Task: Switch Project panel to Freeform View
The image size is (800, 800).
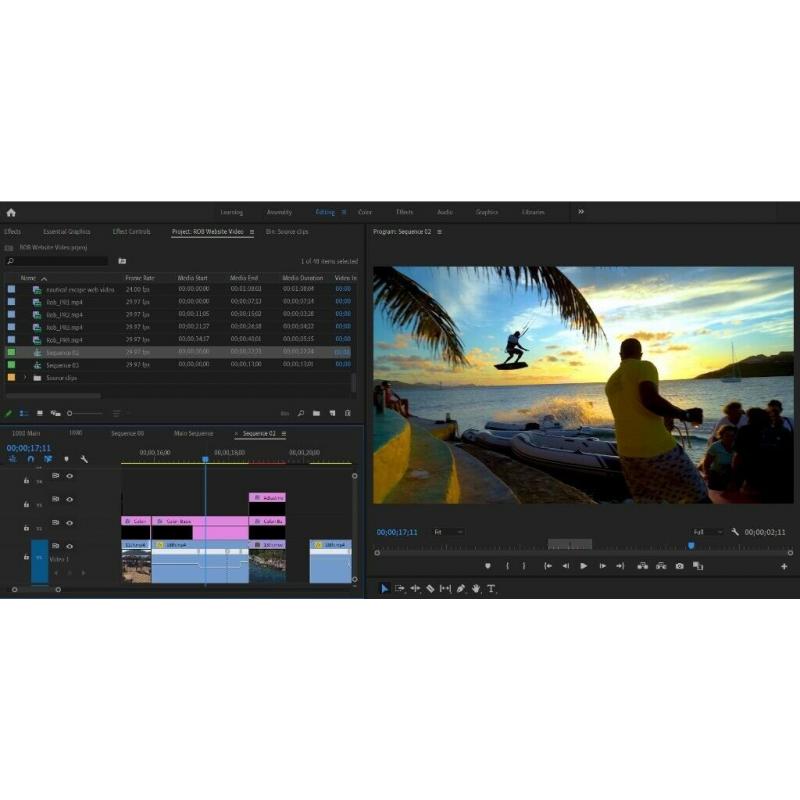Action: [56, 413]
